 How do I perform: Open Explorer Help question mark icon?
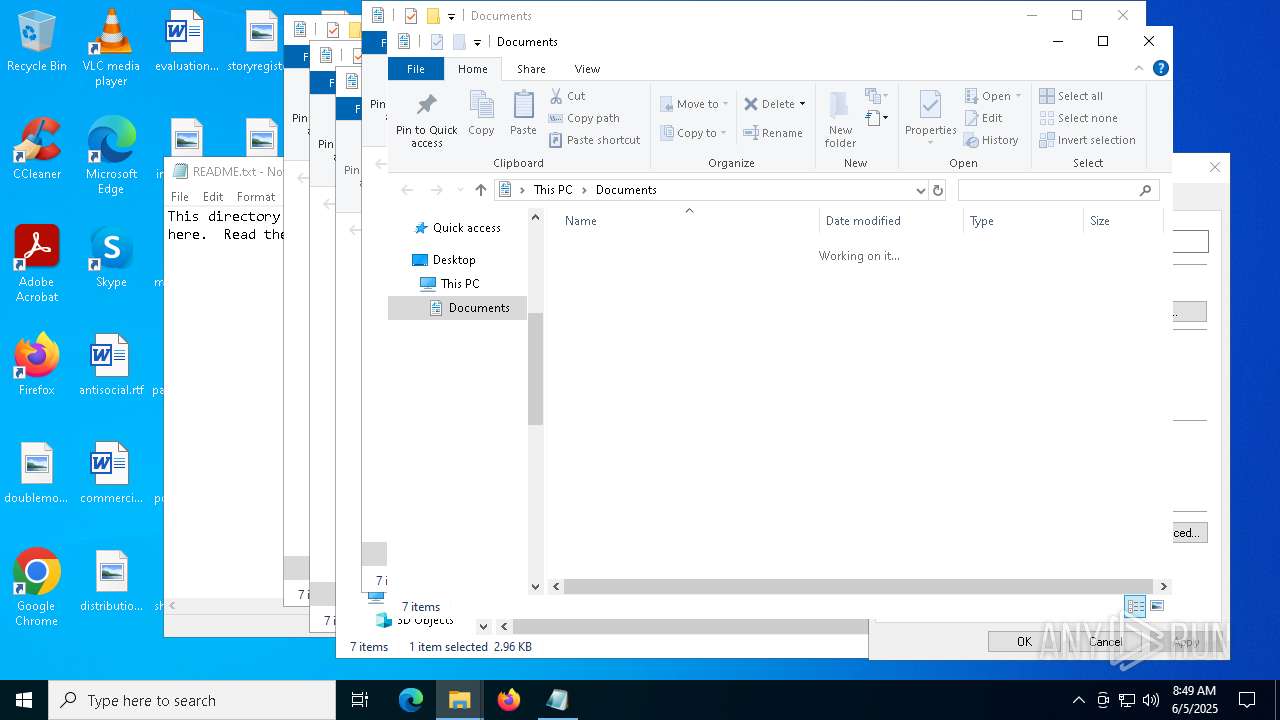point(1161,68)
